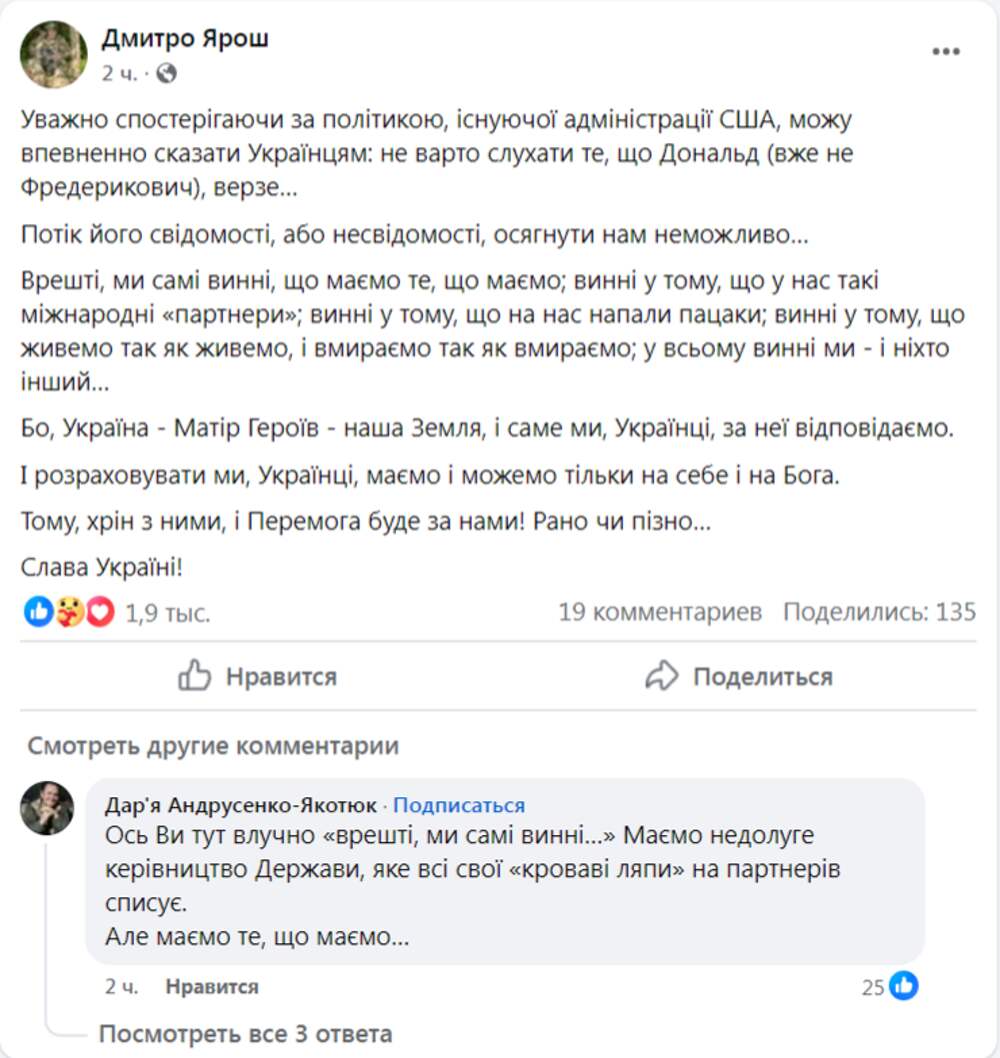Click Подписаться to follow the commenter

459,805
